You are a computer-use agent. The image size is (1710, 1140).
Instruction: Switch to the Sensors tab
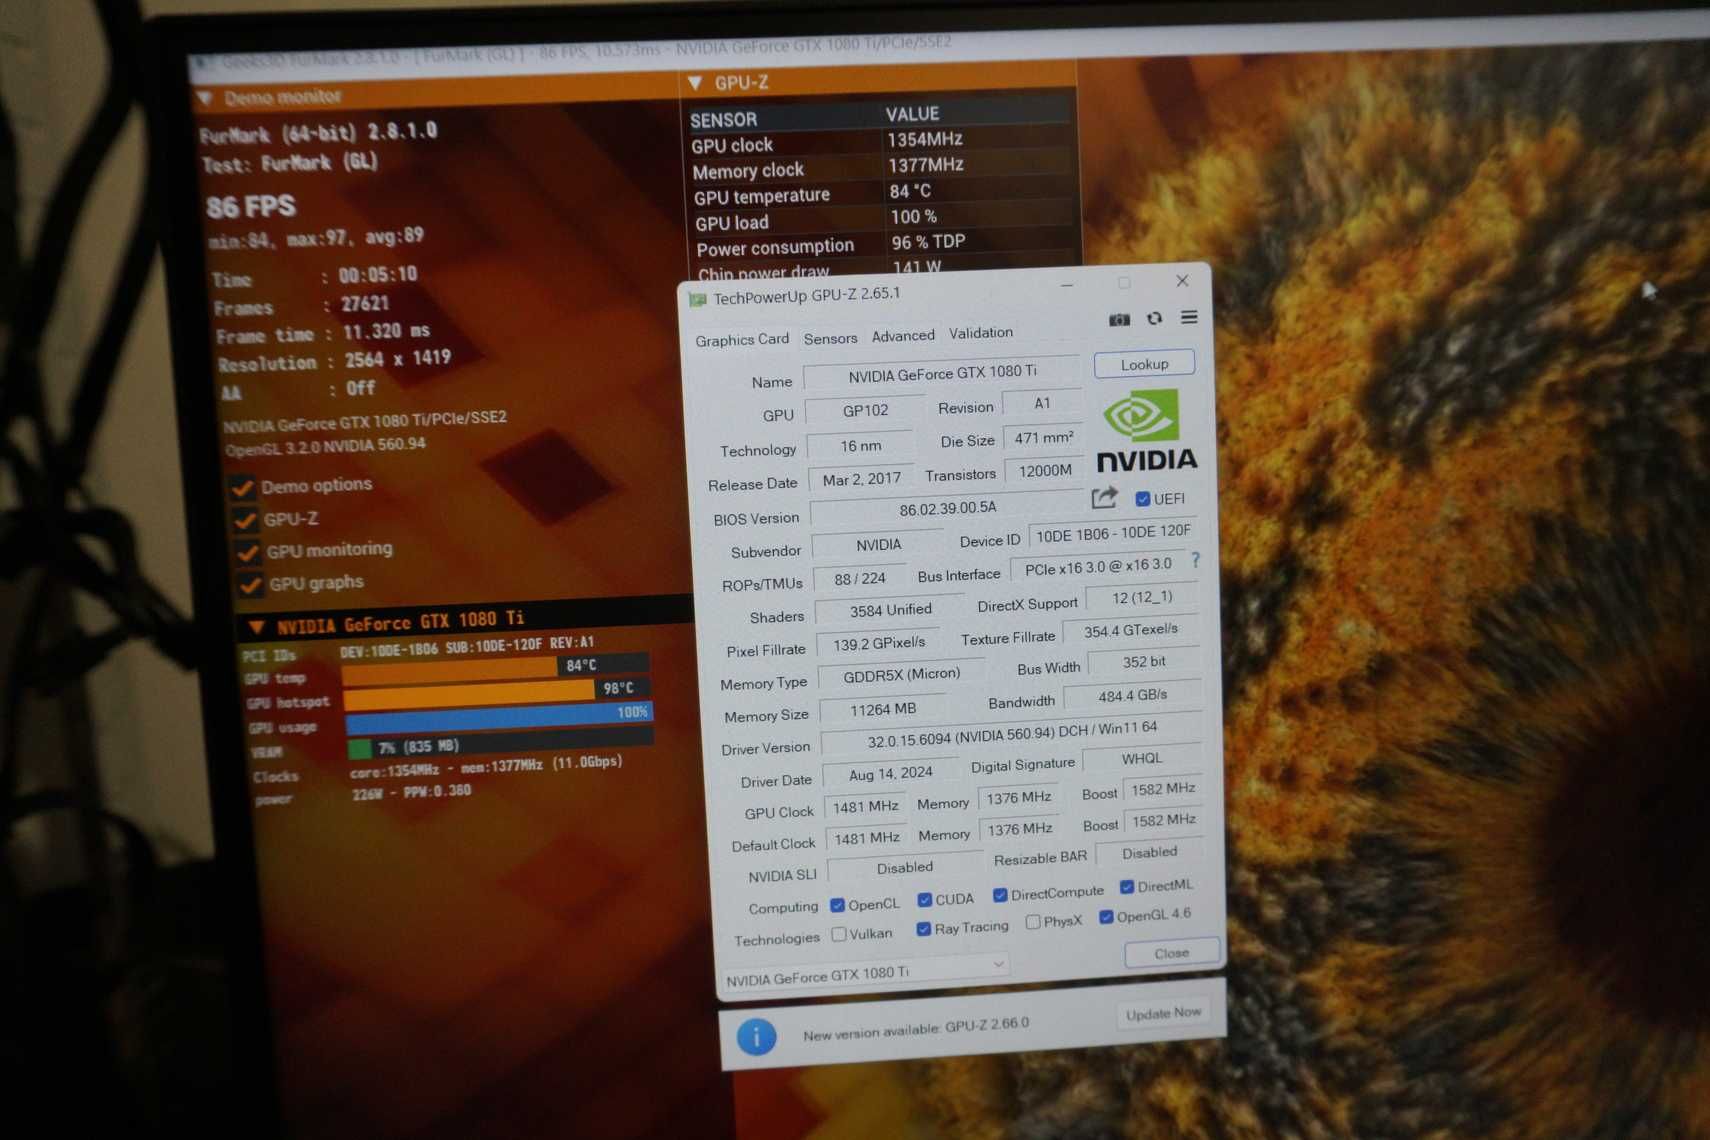pos(830,338)
